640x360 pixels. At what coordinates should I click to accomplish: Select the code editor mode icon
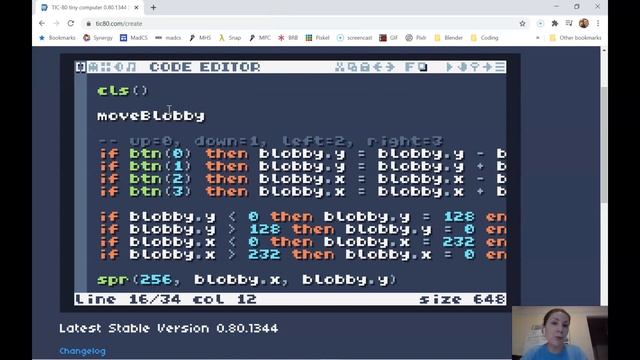(x=81, y=67)
